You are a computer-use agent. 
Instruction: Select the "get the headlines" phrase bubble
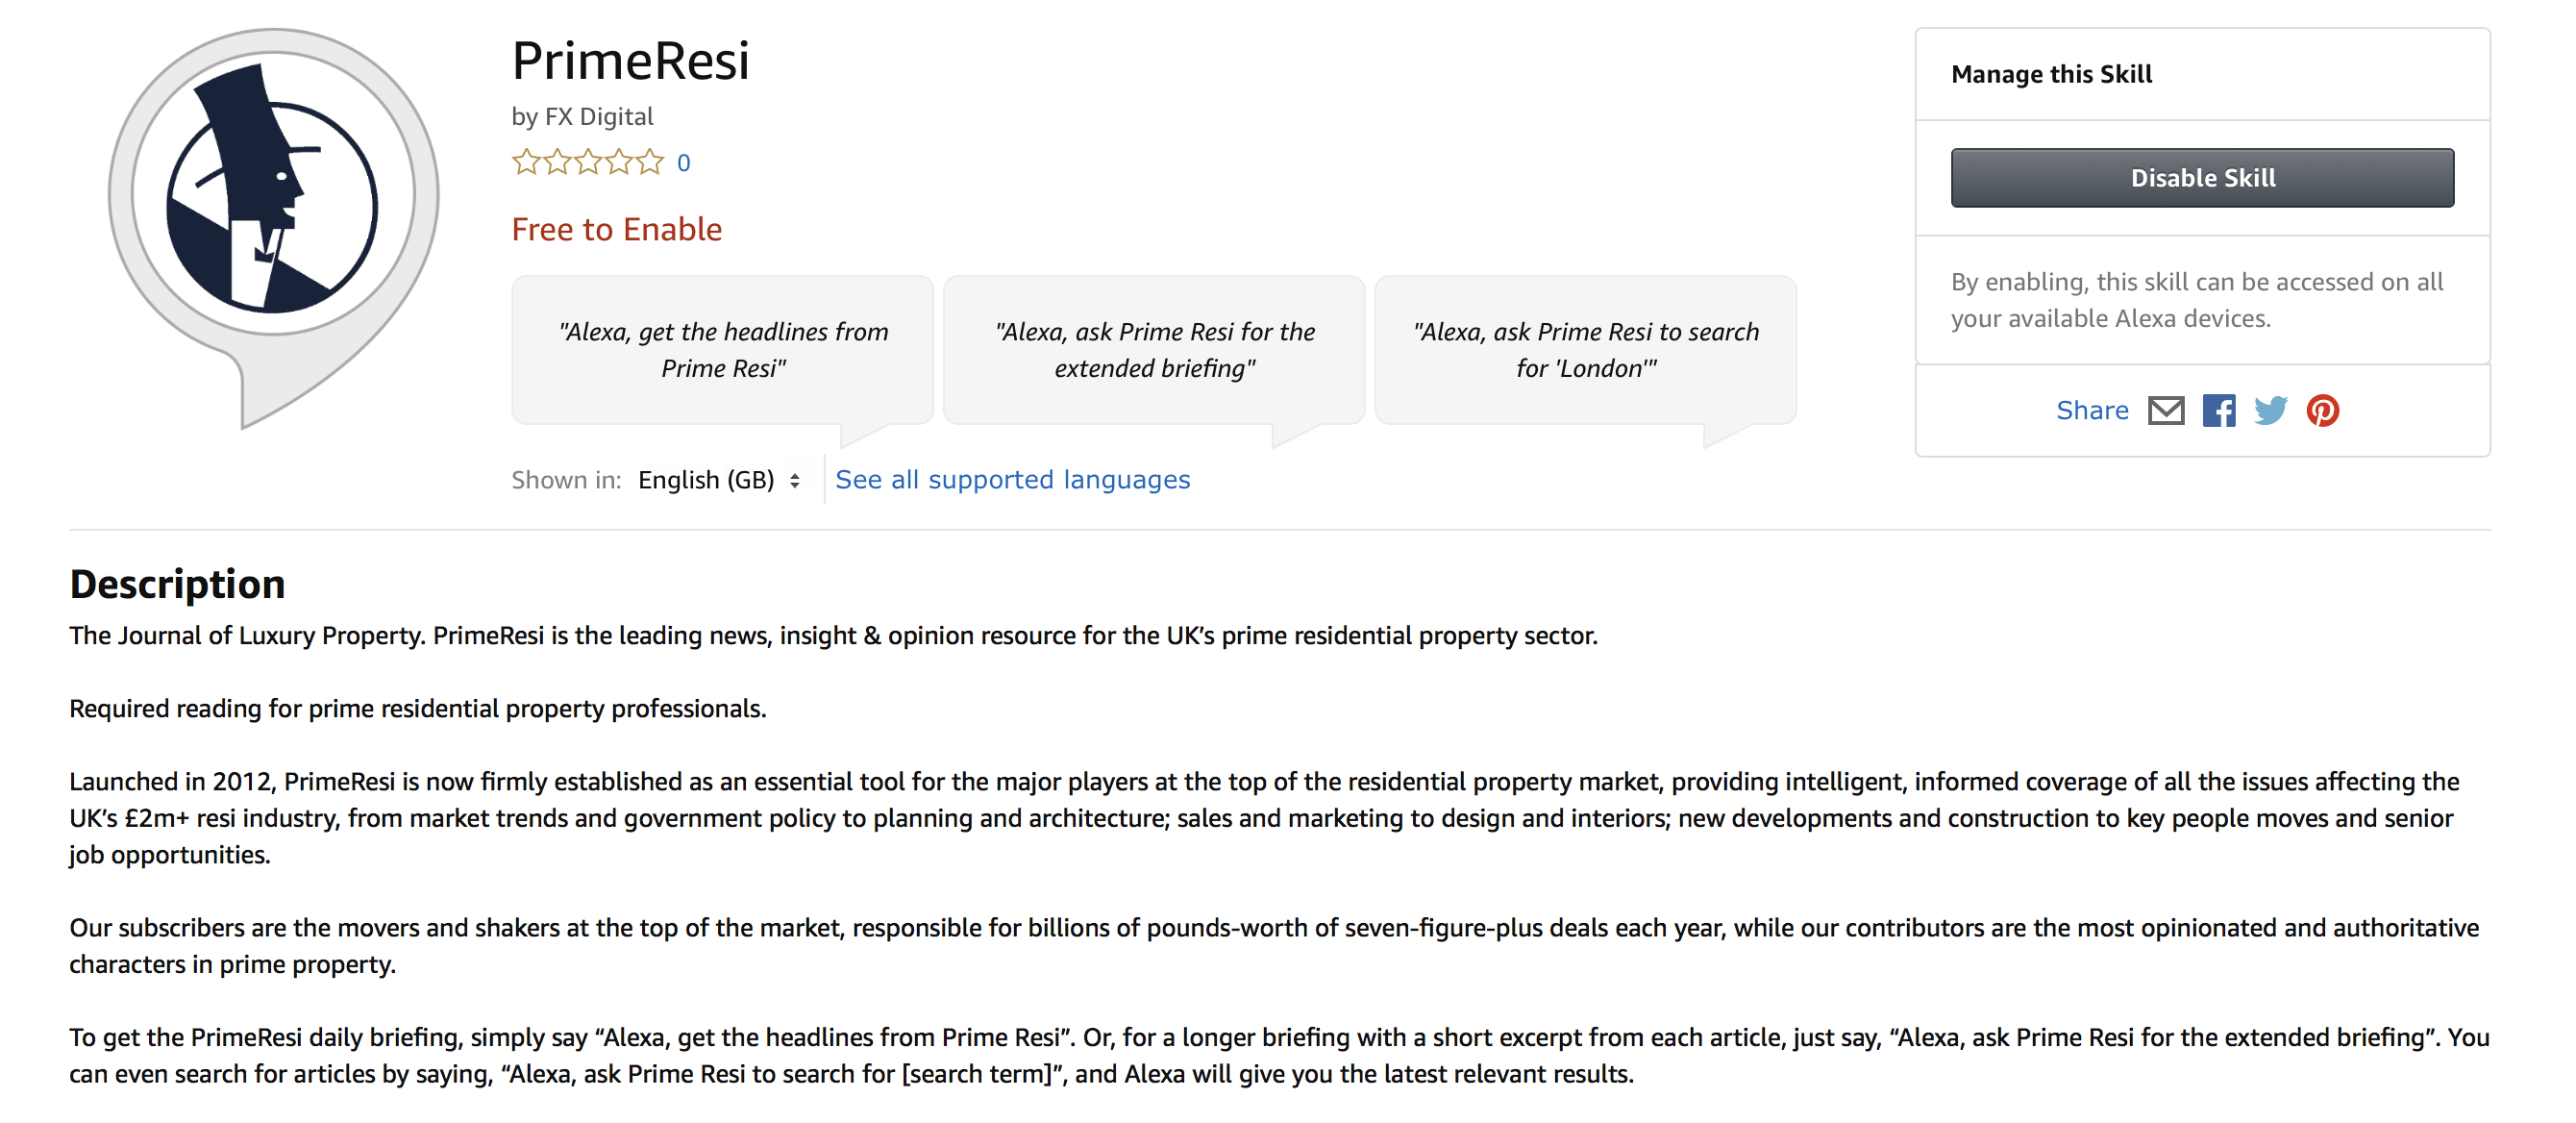pos(722,350)
